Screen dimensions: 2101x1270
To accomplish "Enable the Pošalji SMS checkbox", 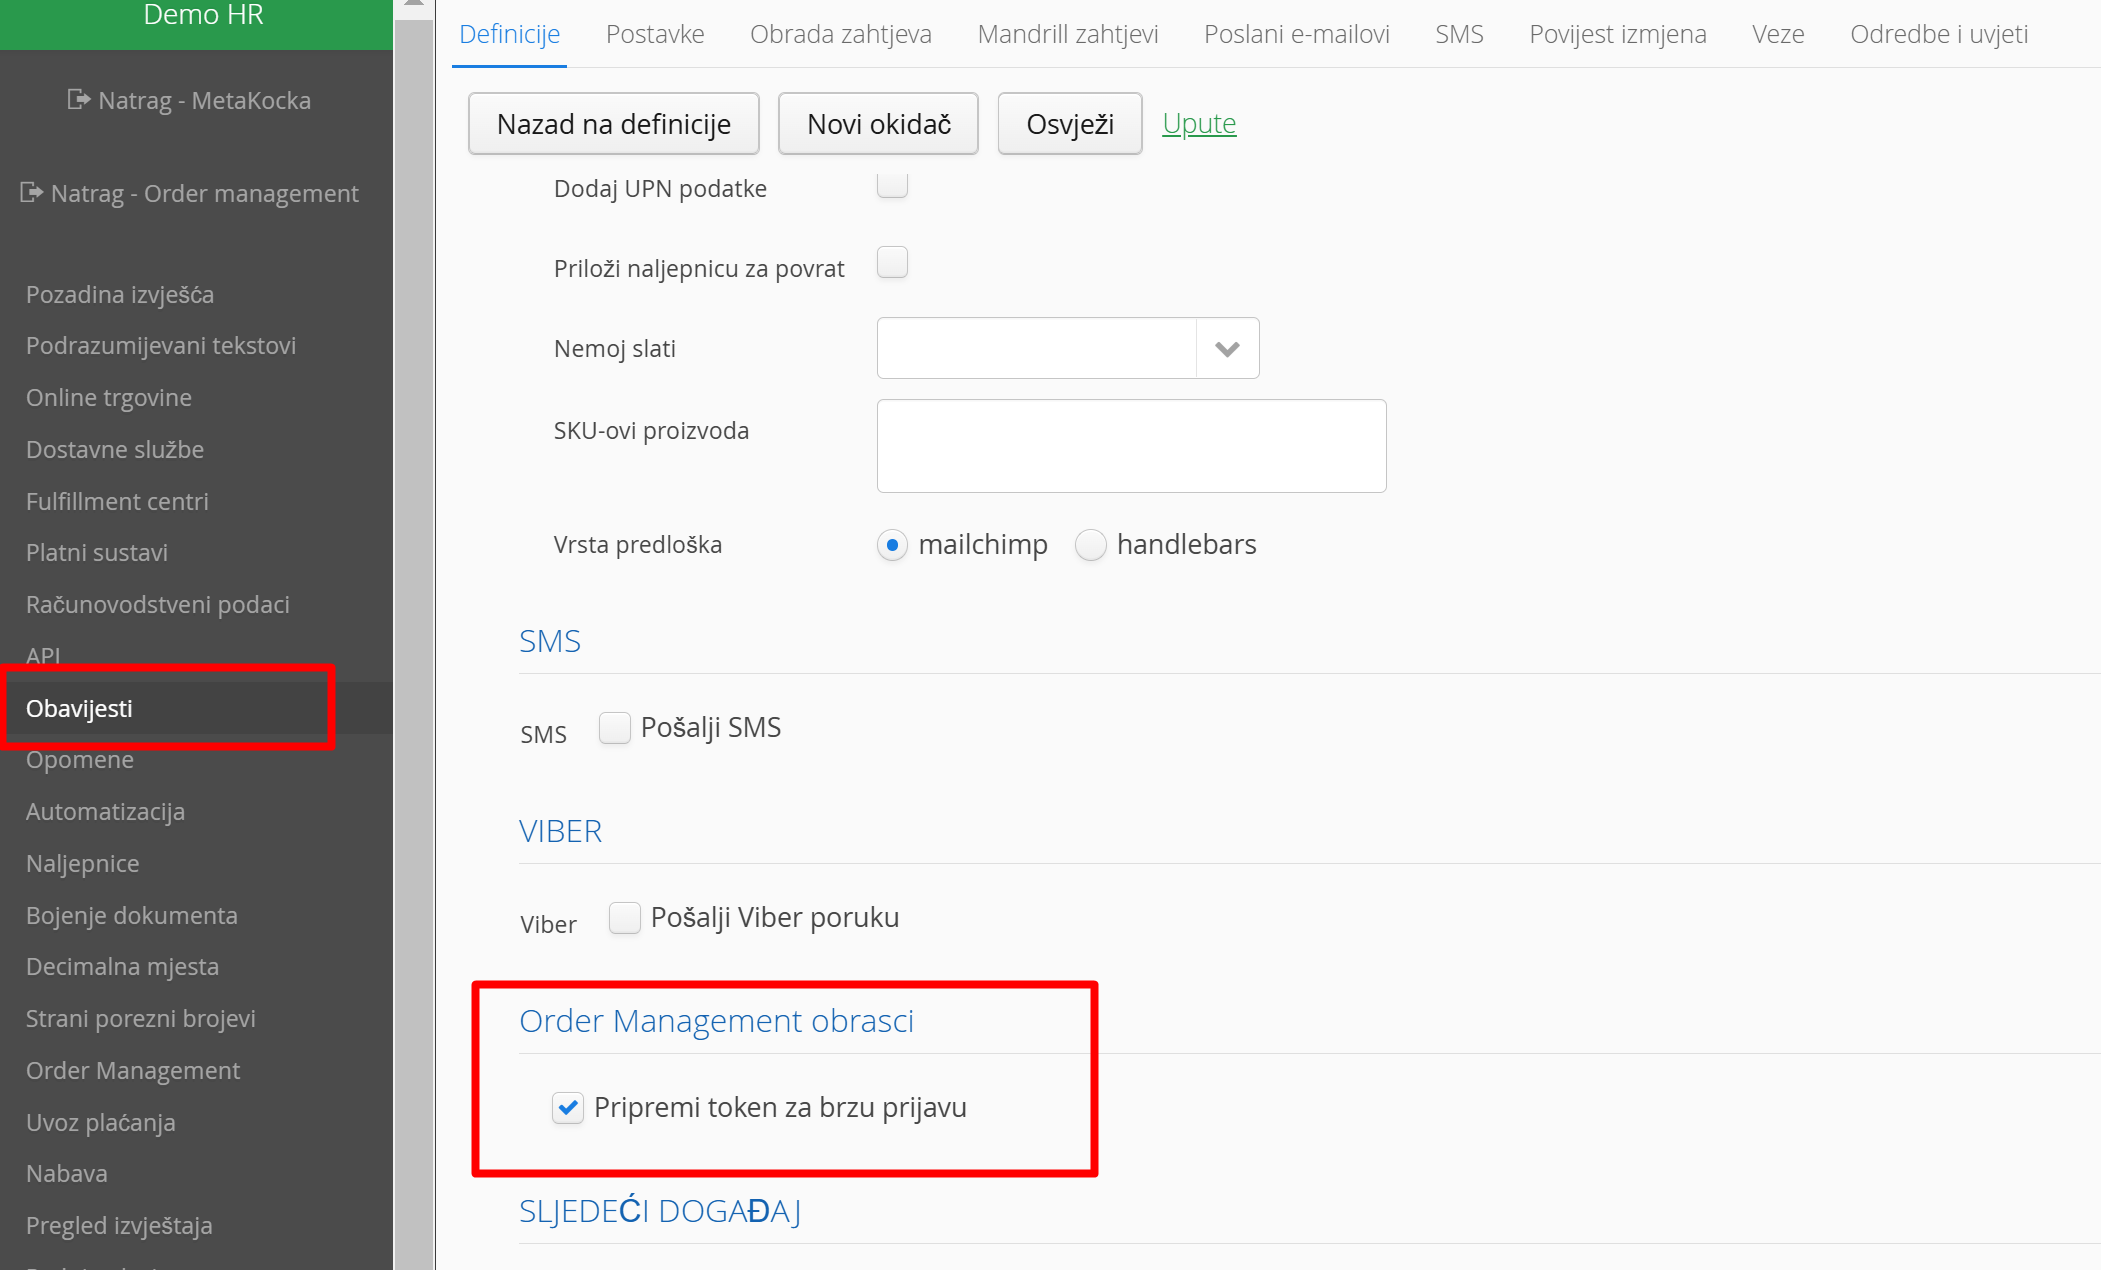I will 615,728.
